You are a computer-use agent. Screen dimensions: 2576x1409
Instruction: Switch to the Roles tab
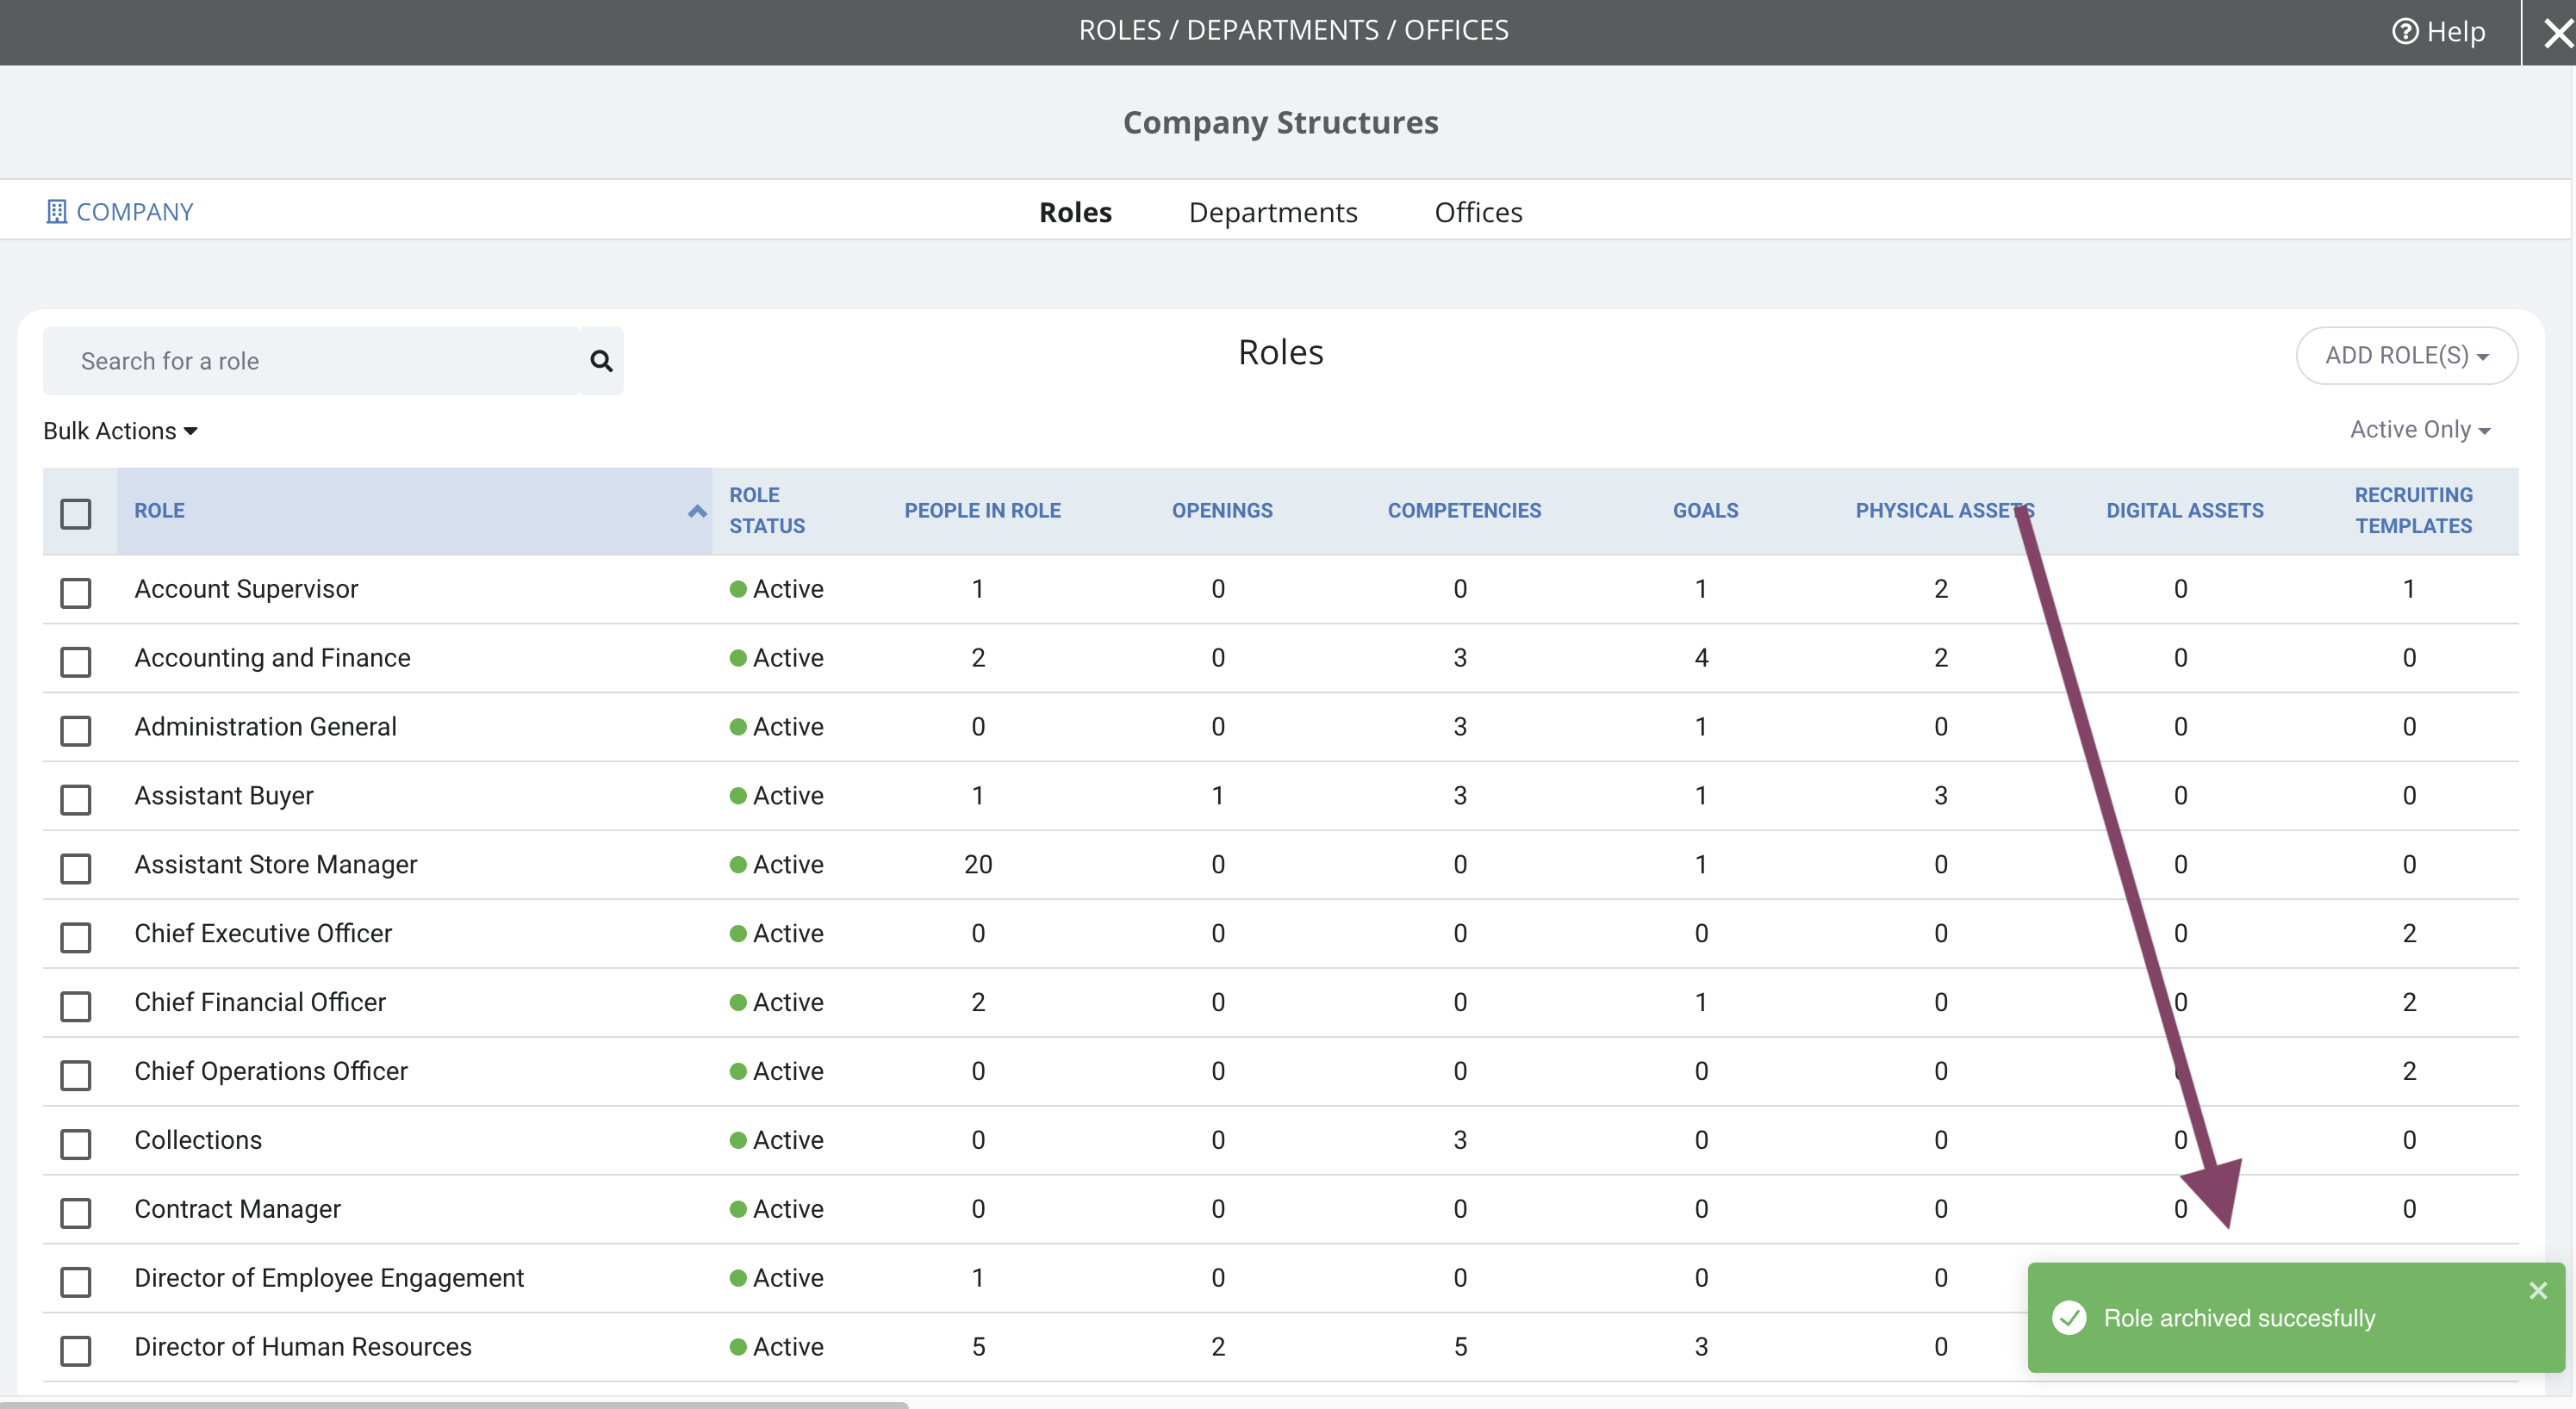[x=1075, y=212]
